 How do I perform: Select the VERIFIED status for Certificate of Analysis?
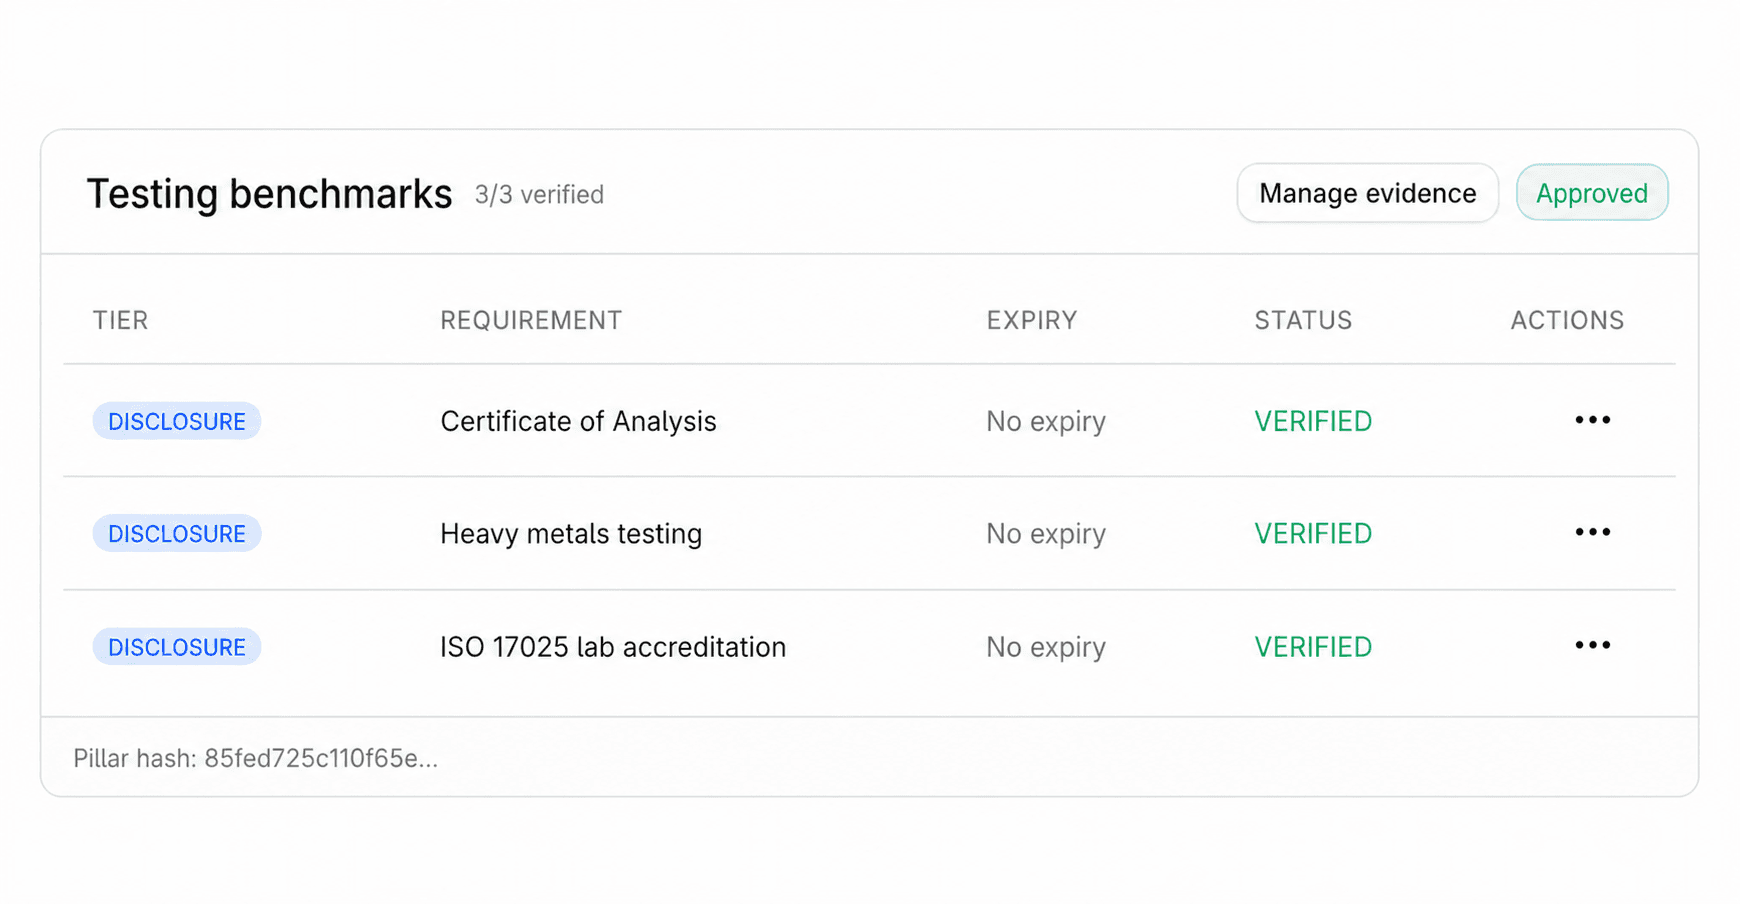(1312, 421)
